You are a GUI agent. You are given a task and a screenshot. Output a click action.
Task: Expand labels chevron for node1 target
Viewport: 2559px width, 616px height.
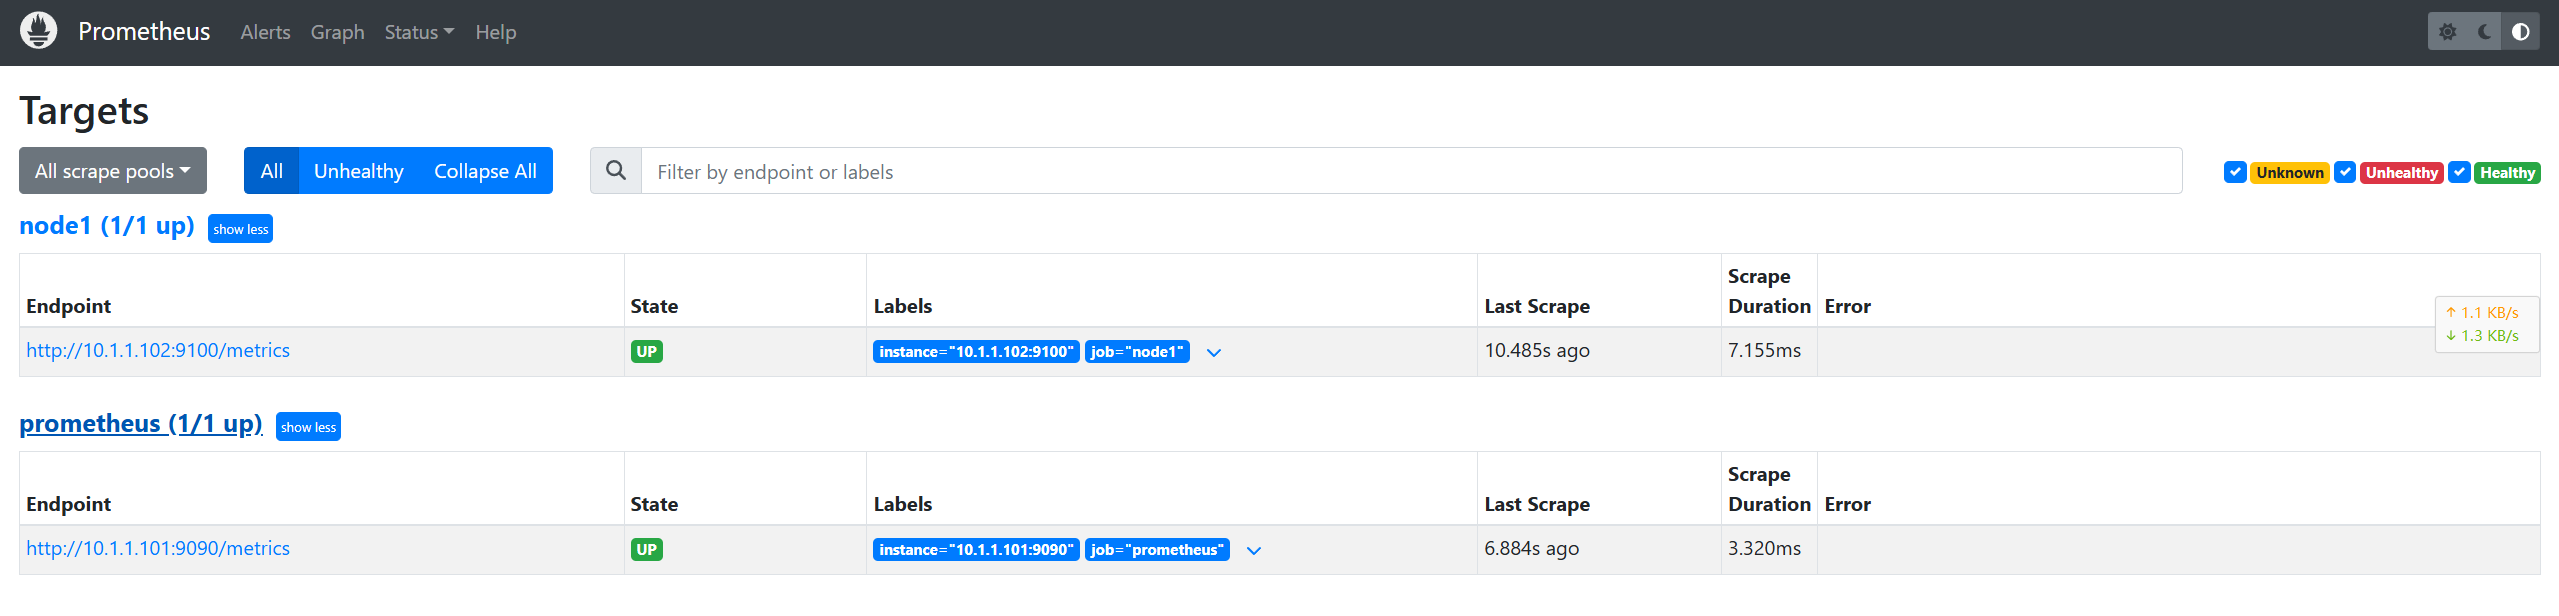[1214, 352]
